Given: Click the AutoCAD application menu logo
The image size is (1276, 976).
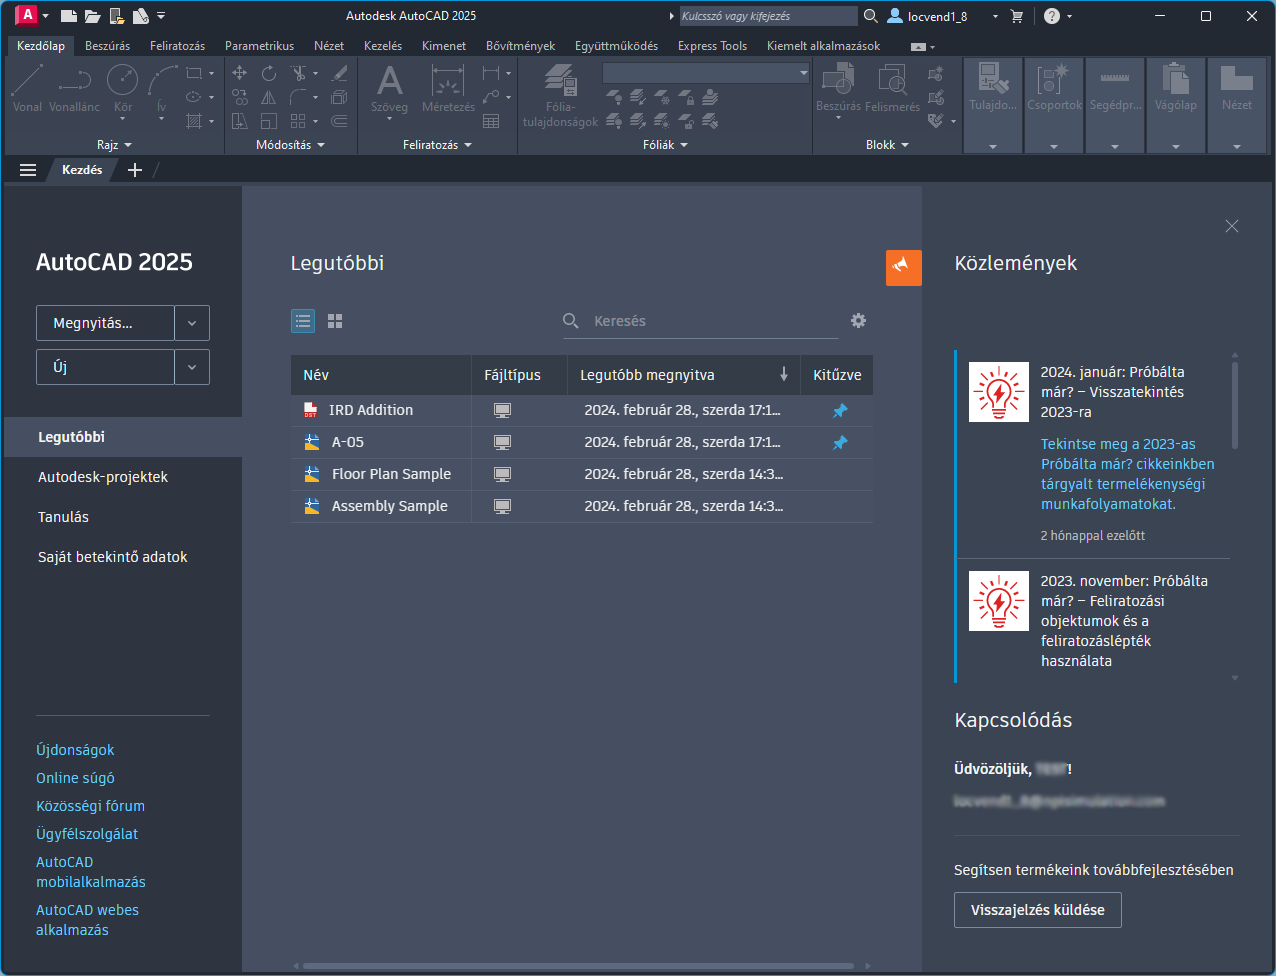Looking at the screenshot, I should pos(27,15).
